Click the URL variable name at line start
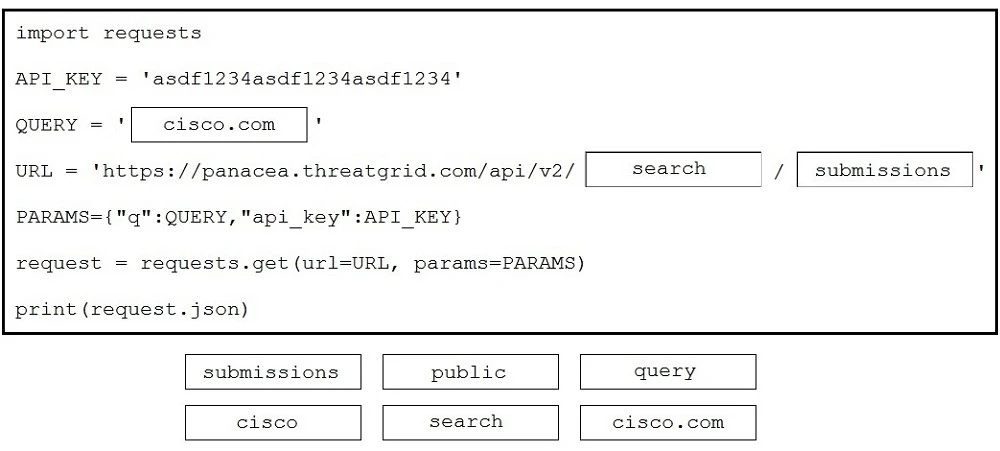 pyautogui.click(x=33, y=171)
